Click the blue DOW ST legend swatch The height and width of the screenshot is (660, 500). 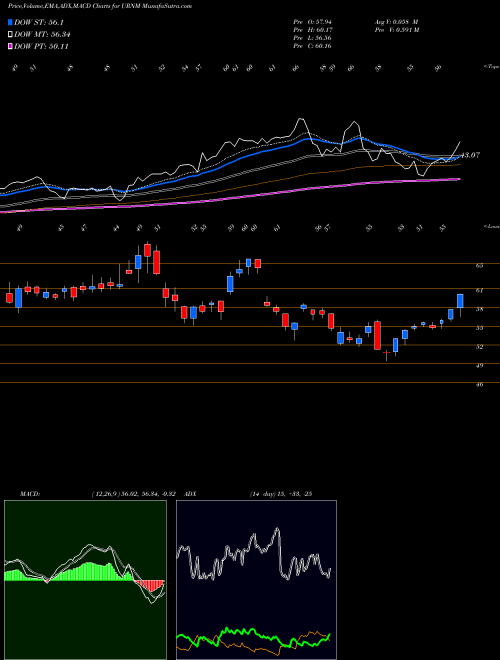click(x=10, y=22)
